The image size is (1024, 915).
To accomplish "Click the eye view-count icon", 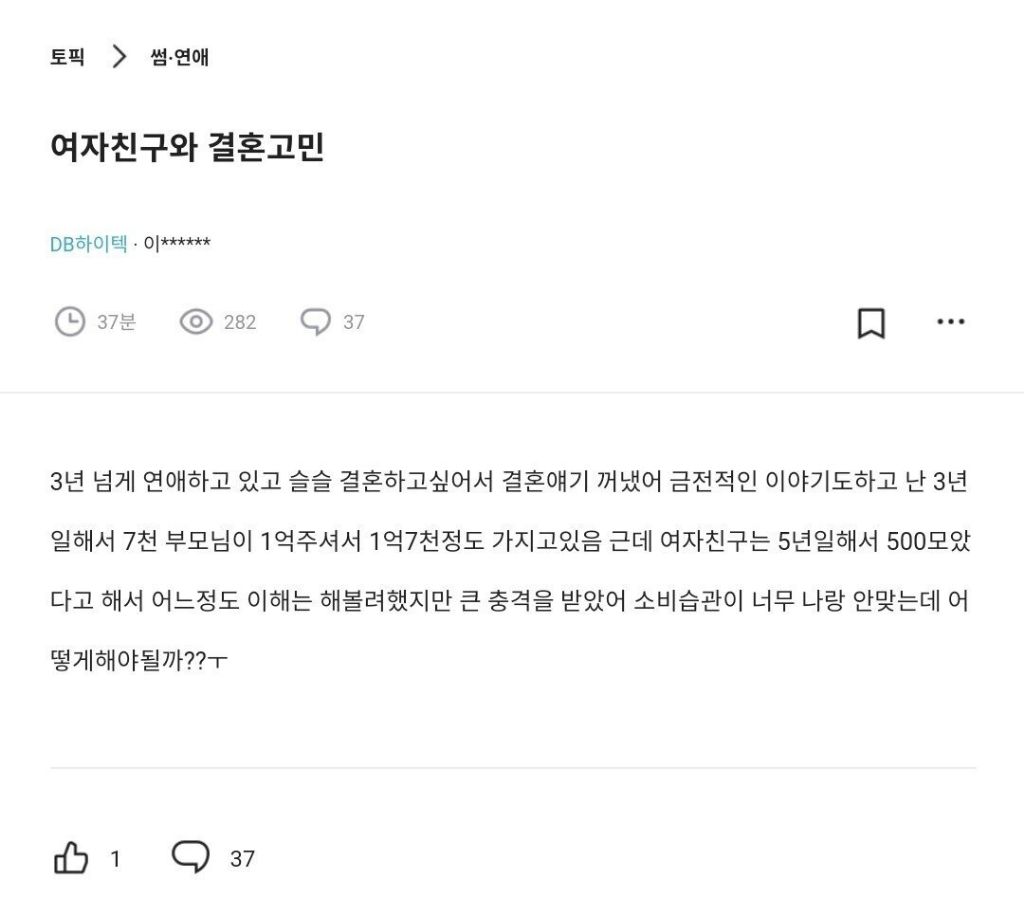I will pyautogui.click(x=196, y=322).
